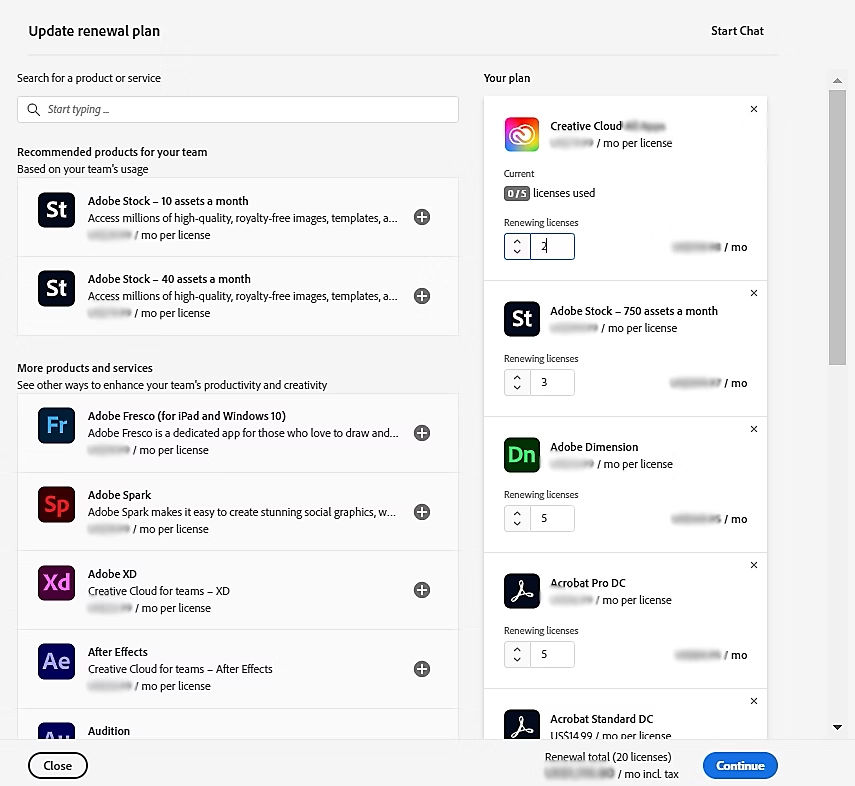Click the Close button
855x786 pixels.
pos(58,766)
